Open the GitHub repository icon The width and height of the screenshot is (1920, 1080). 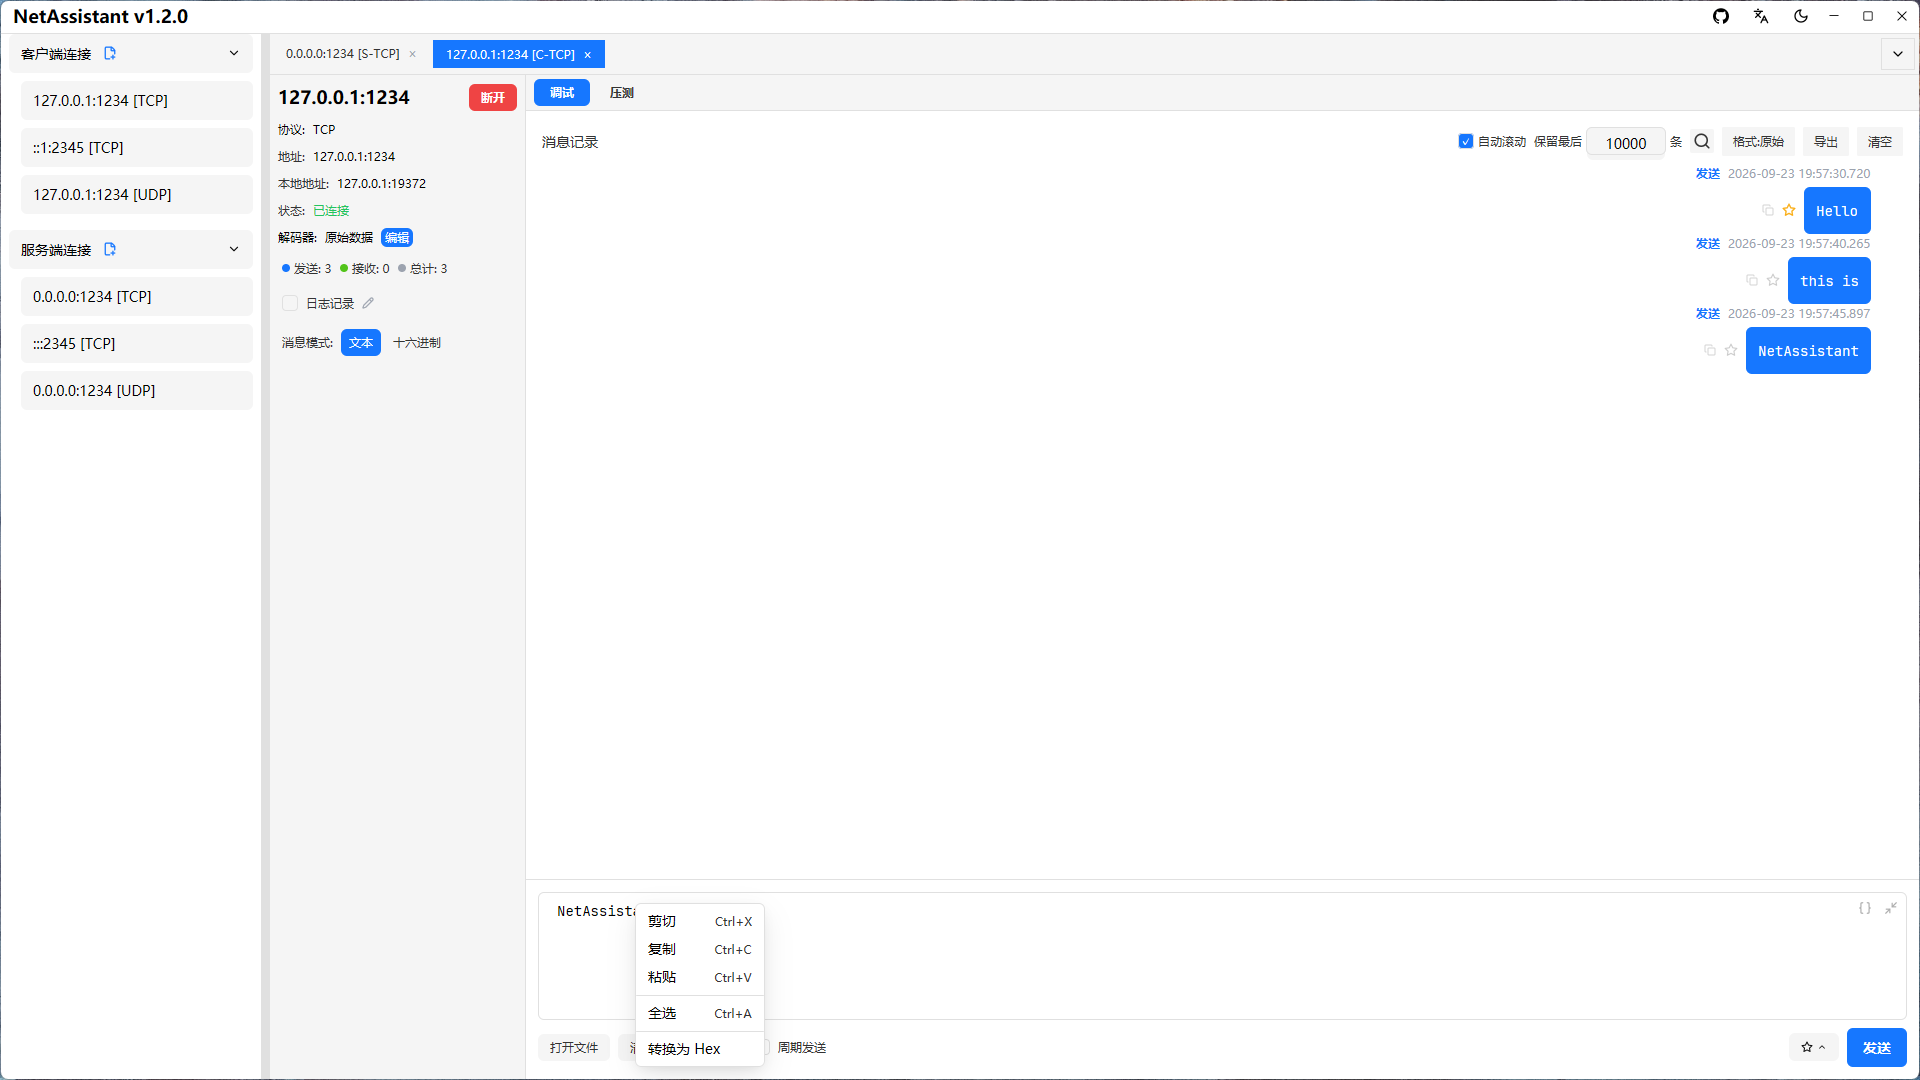1721,16
